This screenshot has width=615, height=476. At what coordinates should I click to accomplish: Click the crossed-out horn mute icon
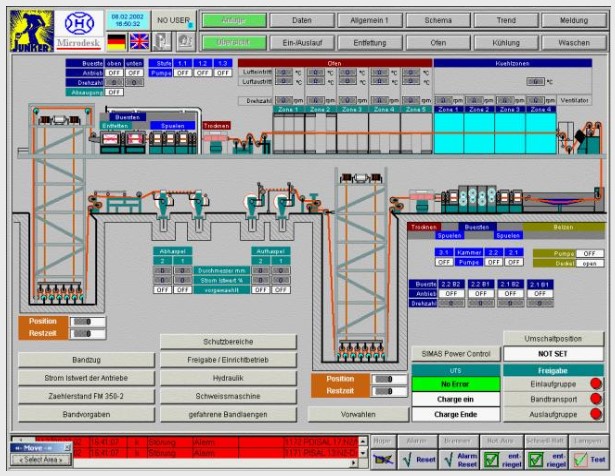[383, 458]
